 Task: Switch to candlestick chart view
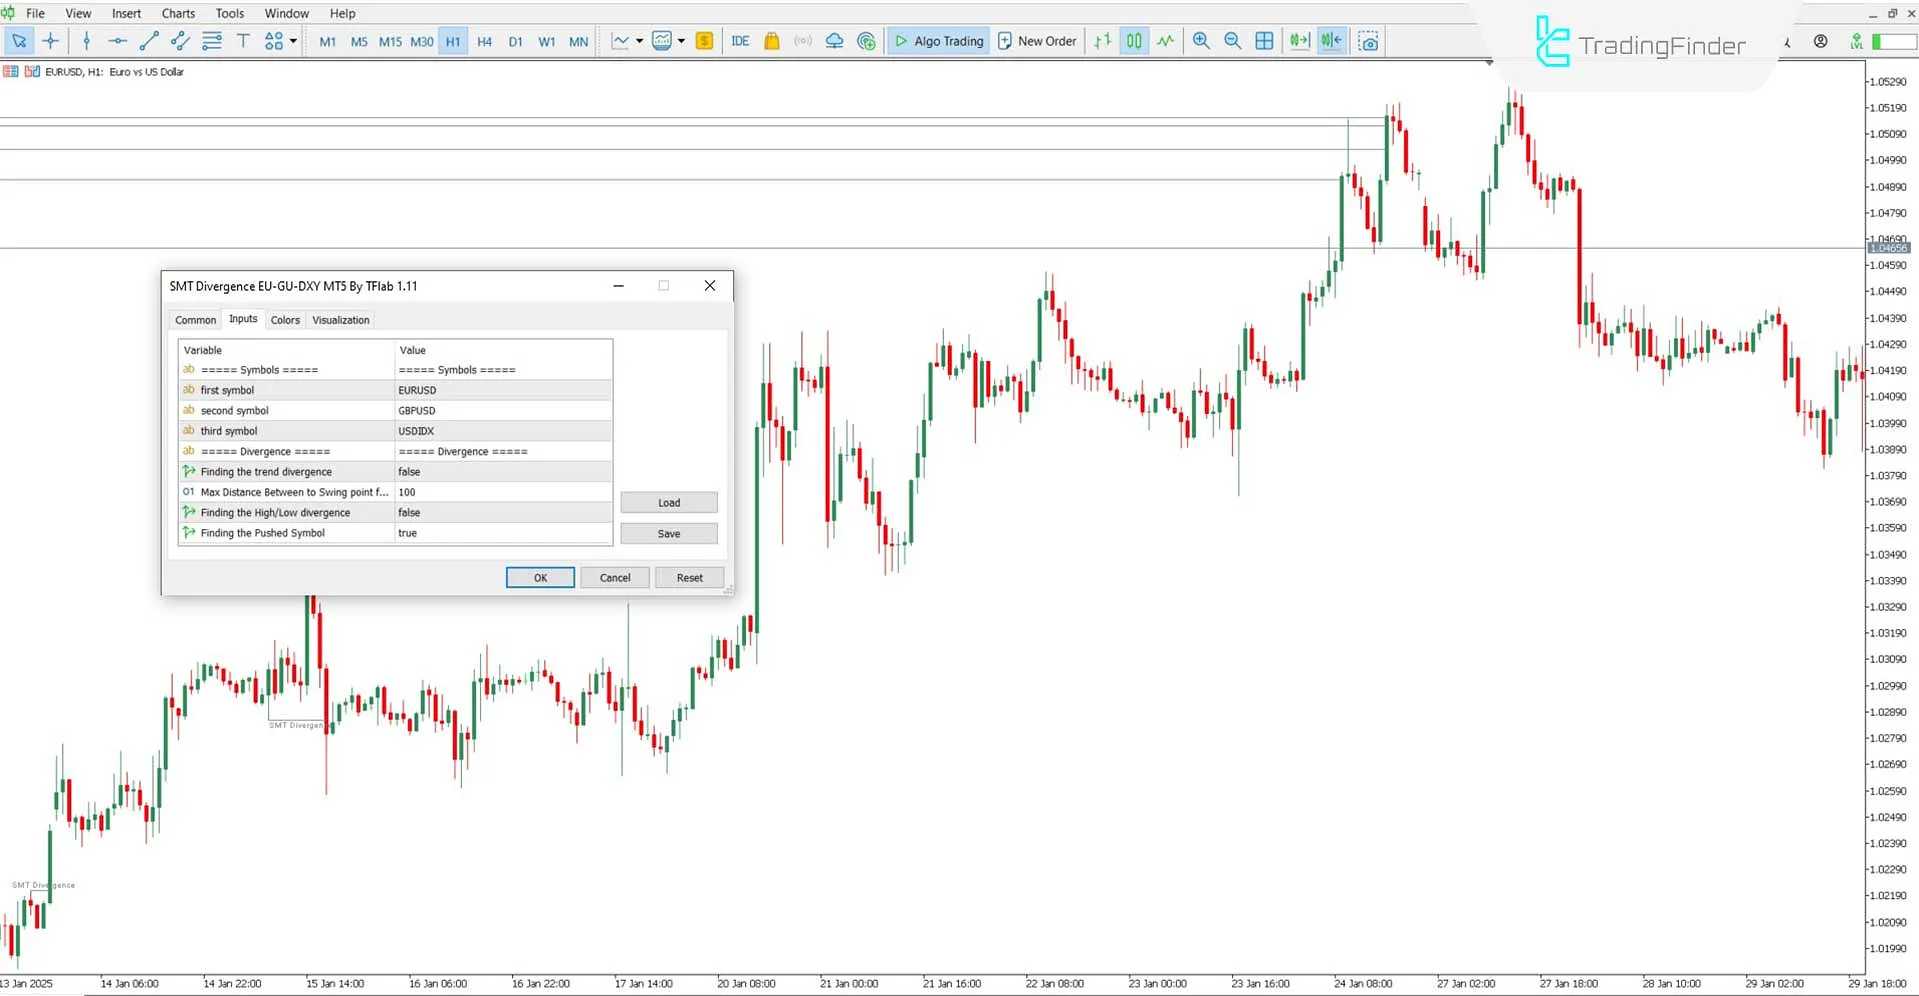coord(1134,41)
